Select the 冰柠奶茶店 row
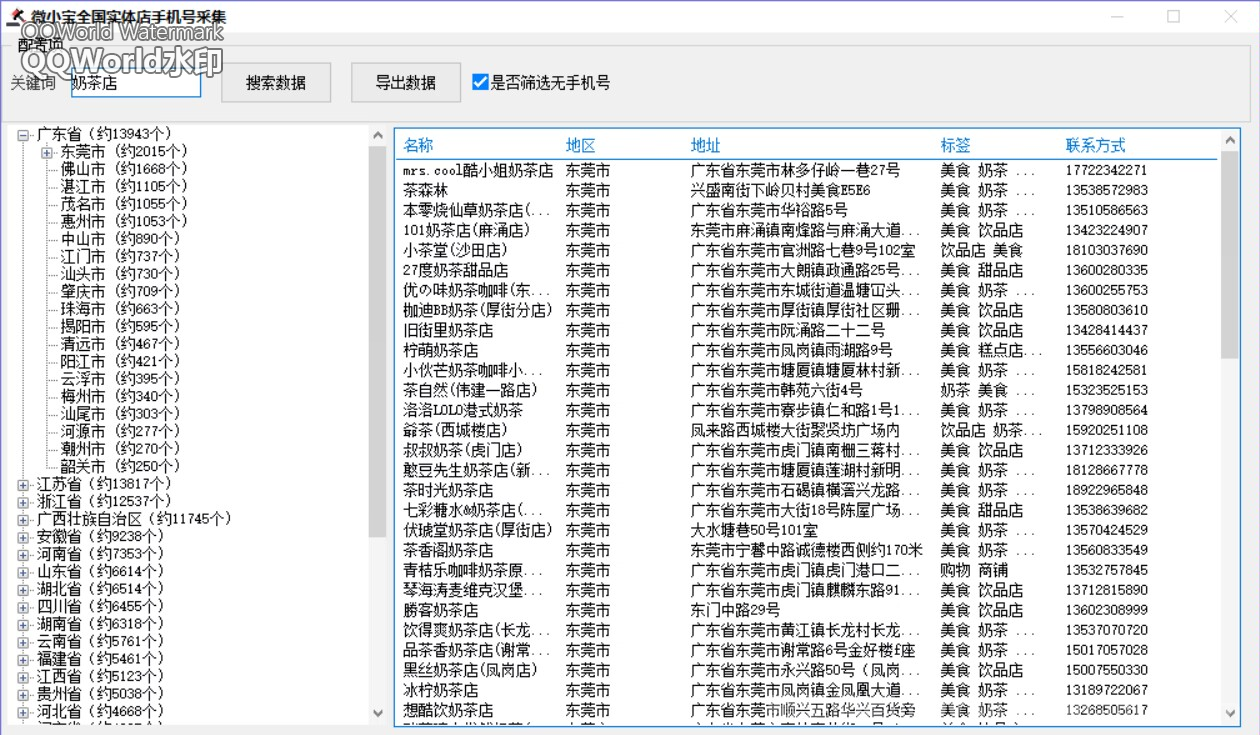This screenshot has width=1260, height=735. [x=808, y=690]
